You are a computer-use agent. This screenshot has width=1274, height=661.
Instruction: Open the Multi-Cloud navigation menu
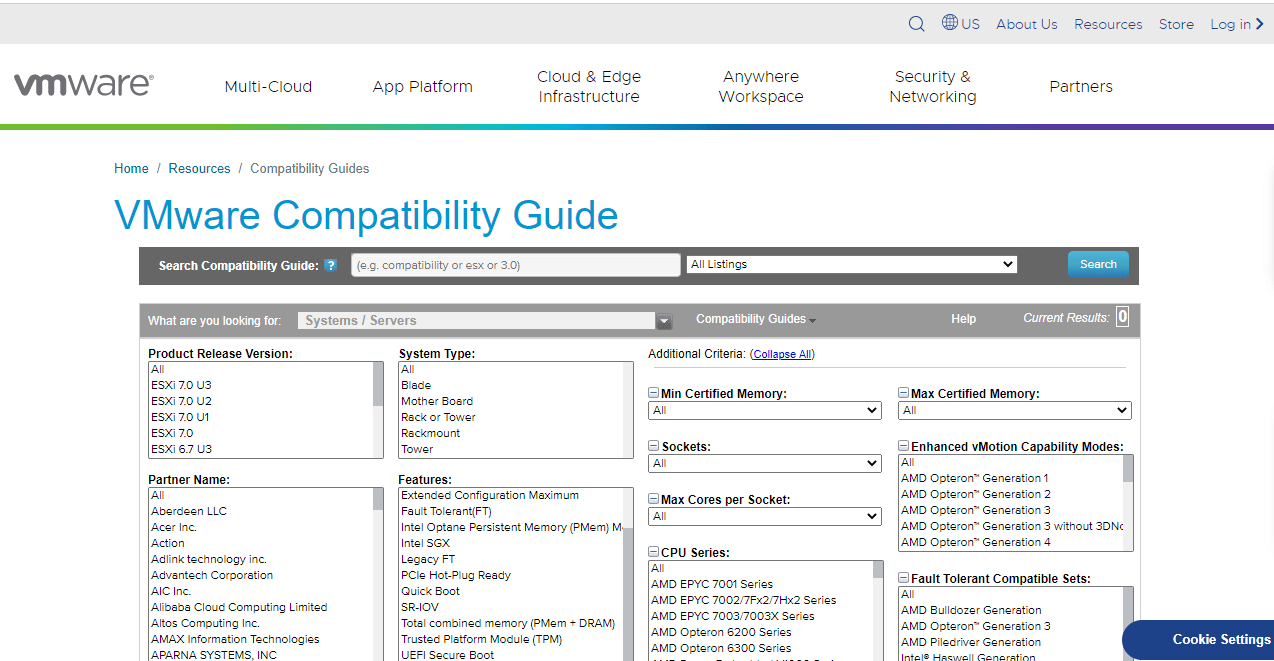[268, 86]
